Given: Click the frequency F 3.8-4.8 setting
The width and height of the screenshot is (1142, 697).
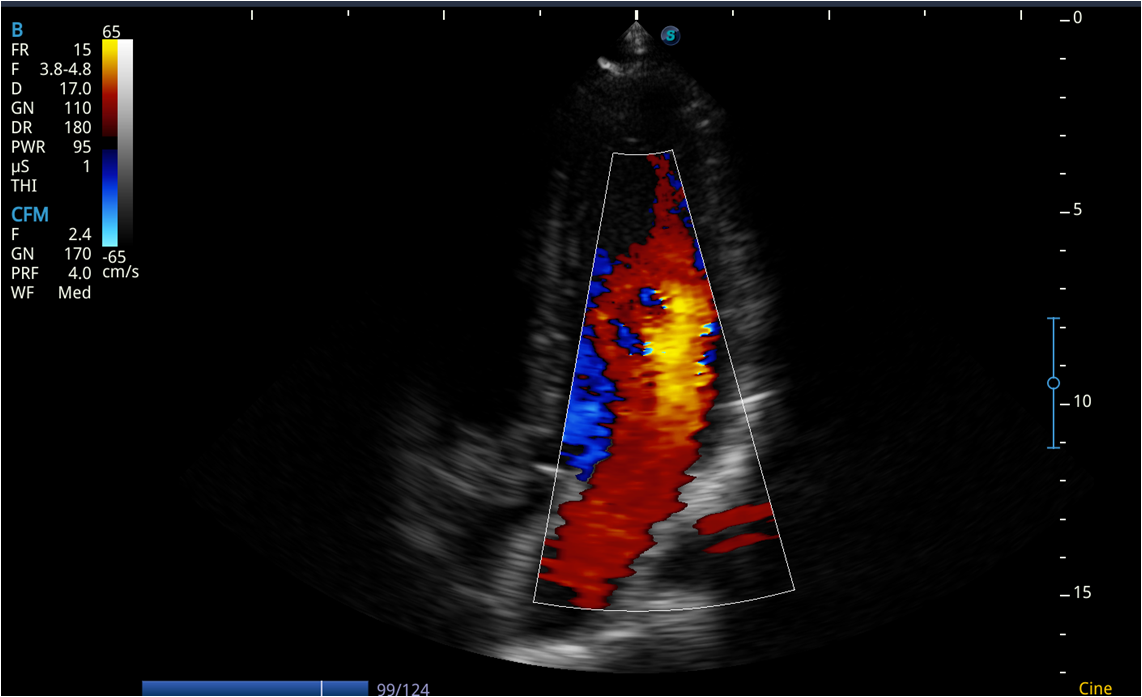Looking at the screenshot, I should tap(51, 69).
